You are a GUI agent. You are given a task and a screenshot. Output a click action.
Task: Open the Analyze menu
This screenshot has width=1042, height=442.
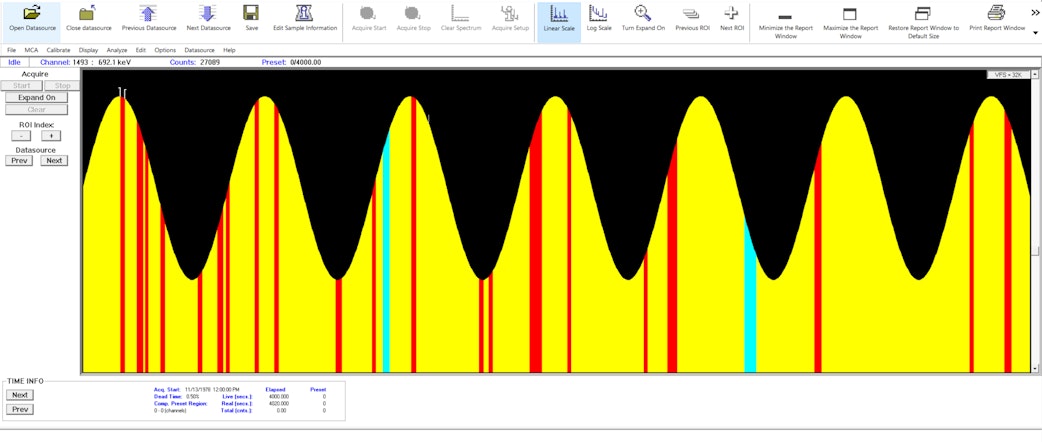[x=117, y=49]
